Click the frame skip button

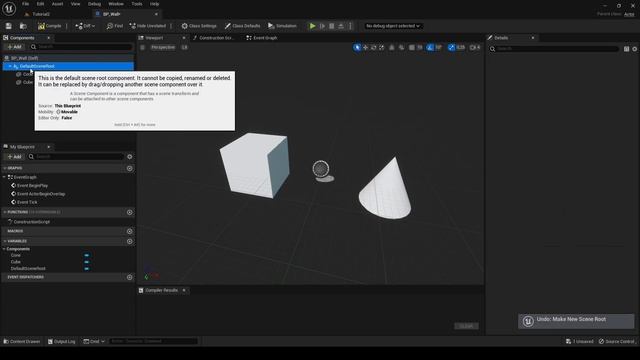pos(322,26)
